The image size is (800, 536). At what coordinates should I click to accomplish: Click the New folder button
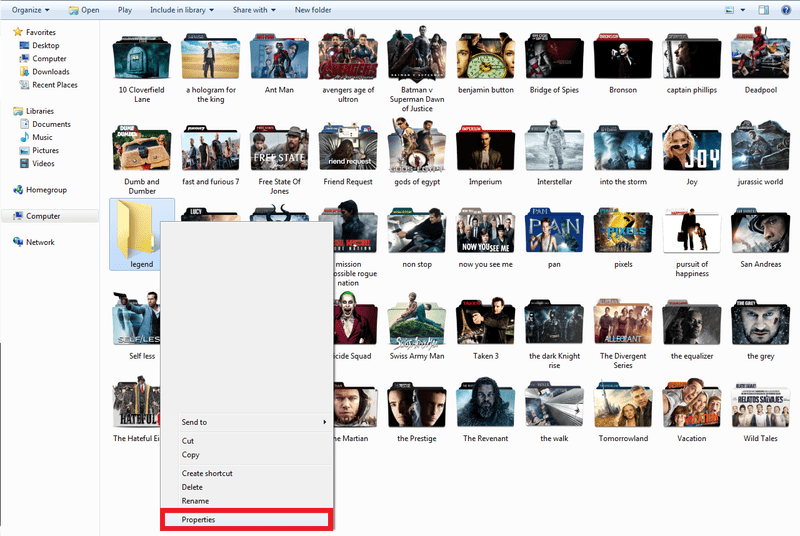tap(313, 10)
